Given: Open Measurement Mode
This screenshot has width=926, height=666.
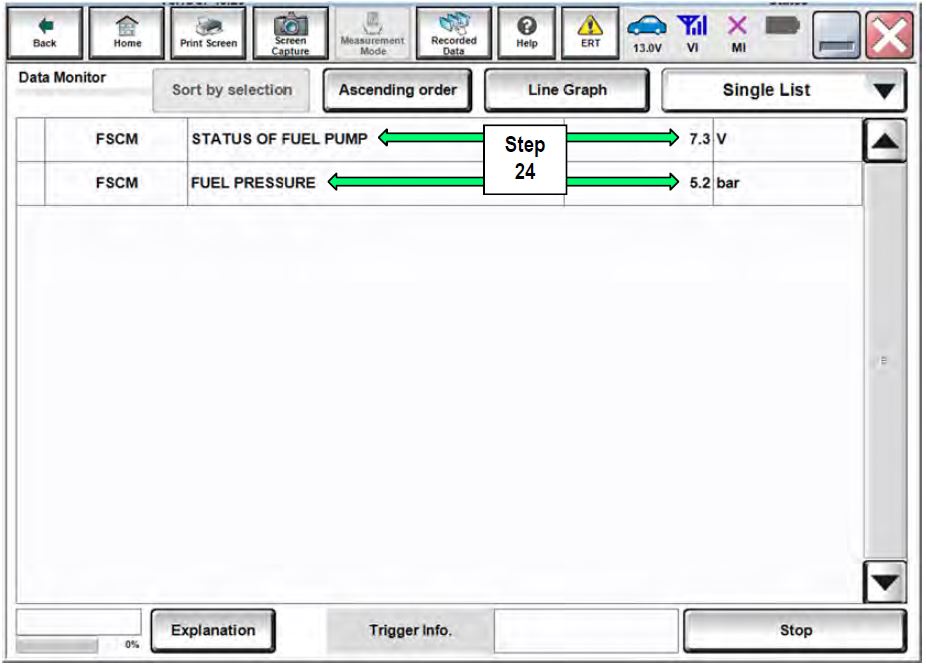Looking at the screenshot, I should coord(372,33).
